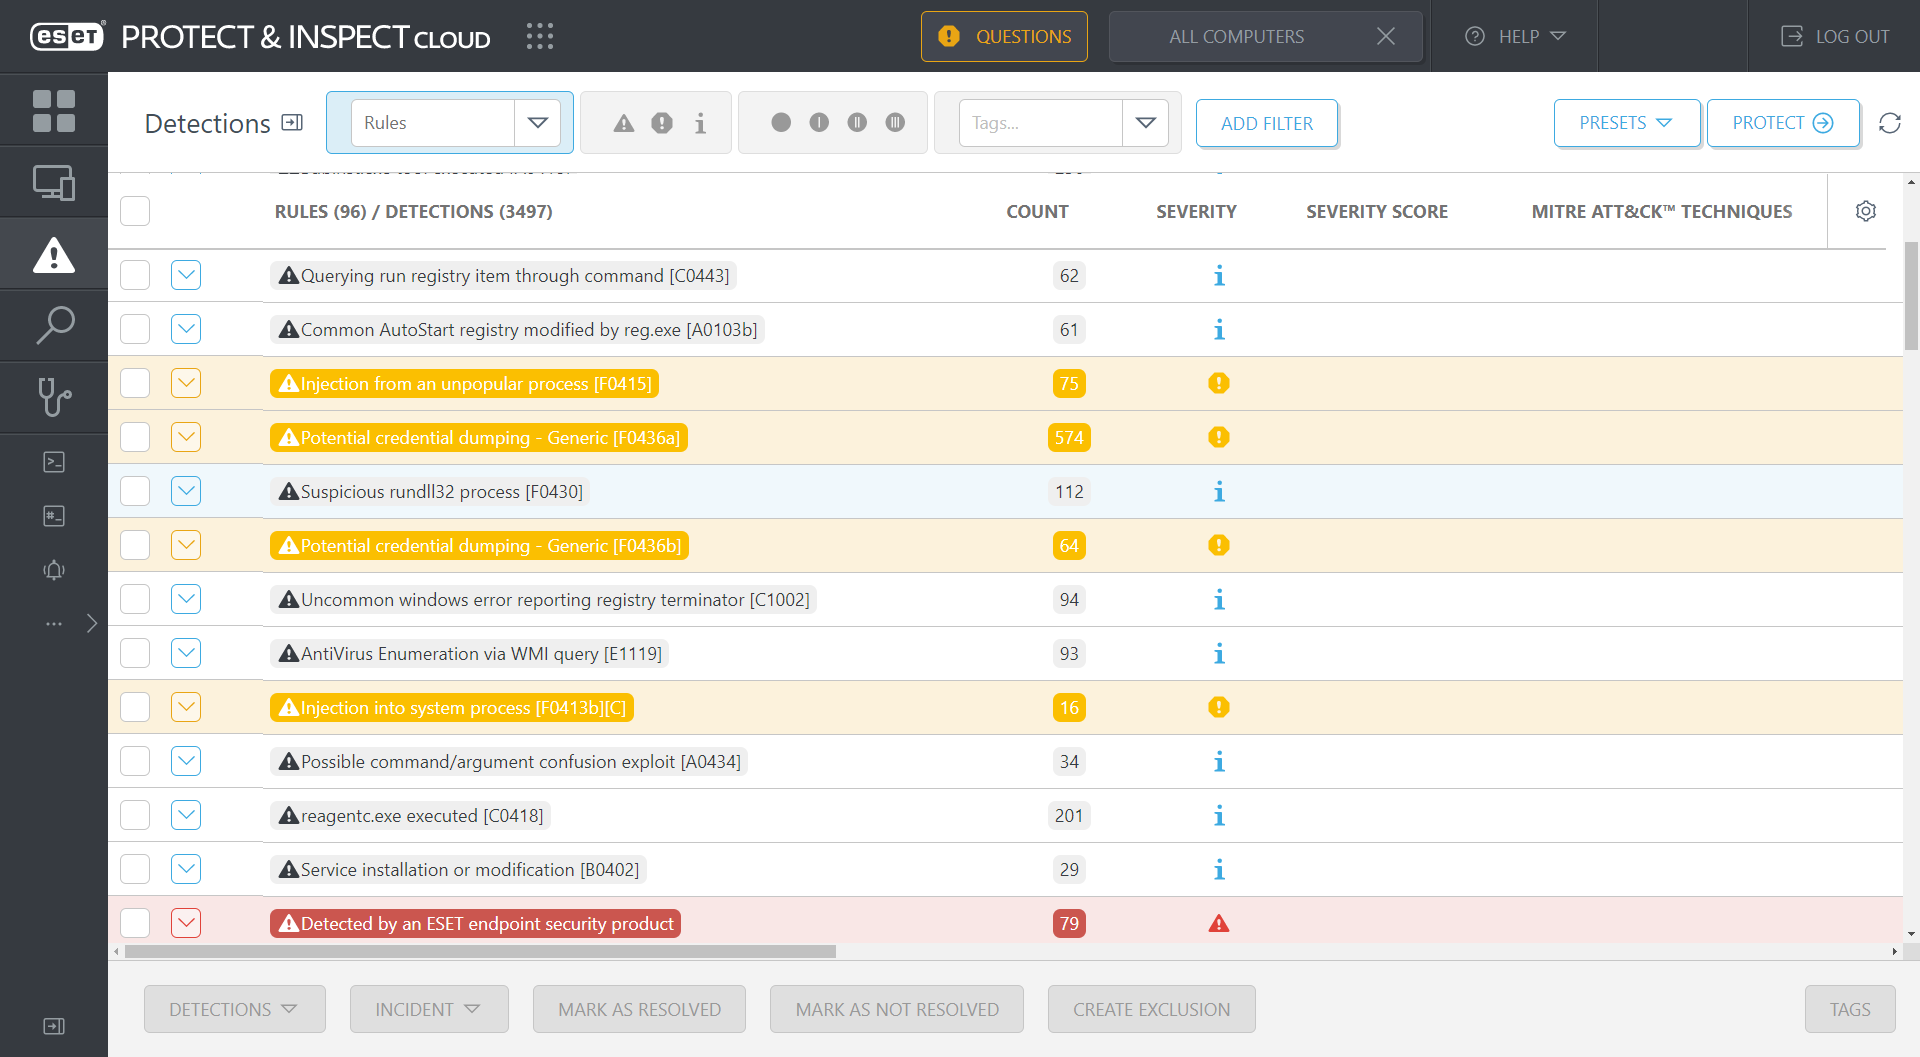Tick the checkbox for Suspicious rundll32 process row
1920x1057 pixels.
click(134, 491)
